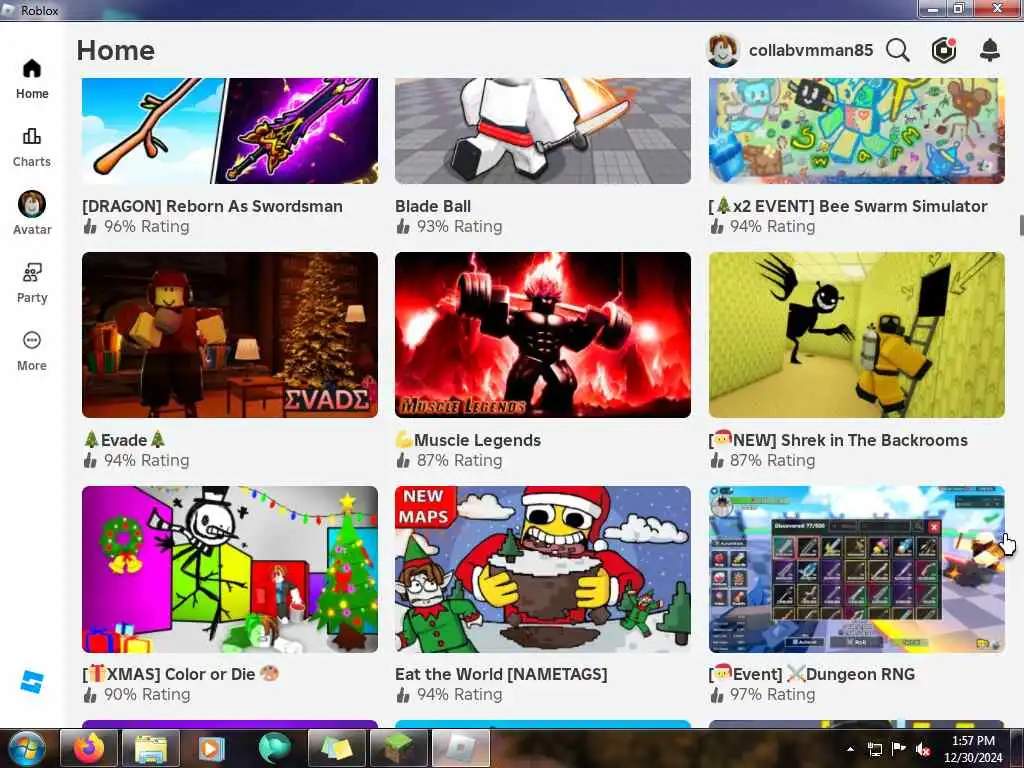Viewport: 1024px width, 768px height.
Task: Click Muscle Legends '87% Rating' text
Action: [460, 460]
